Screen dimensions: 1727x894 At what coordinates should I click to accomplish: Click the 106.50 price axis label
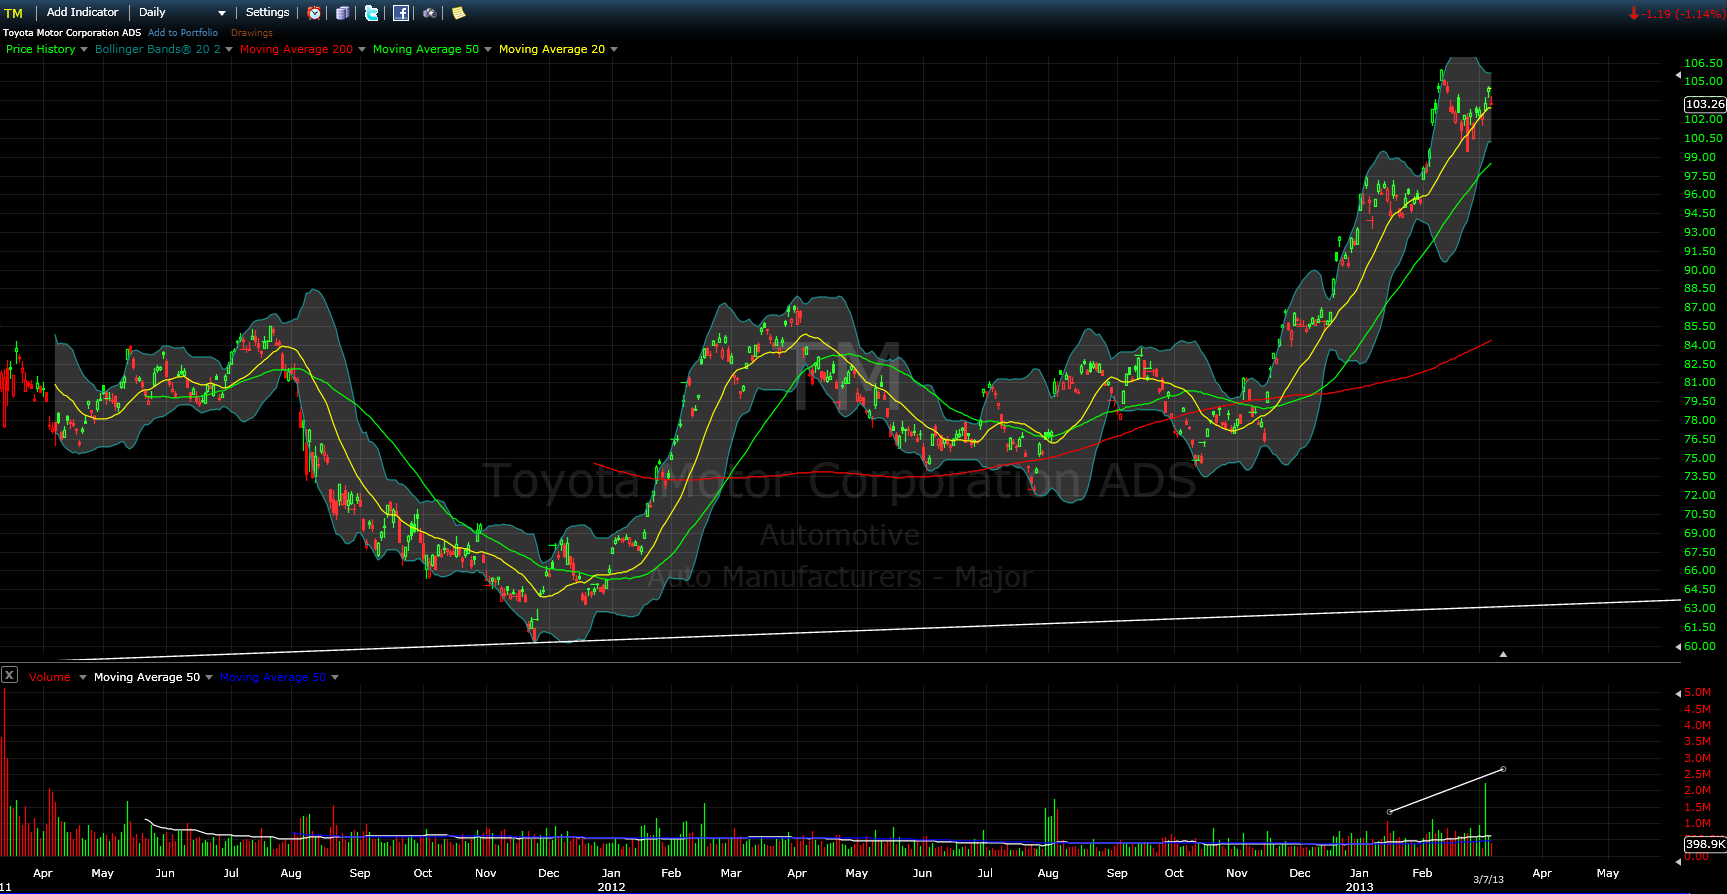(1703, 63)
